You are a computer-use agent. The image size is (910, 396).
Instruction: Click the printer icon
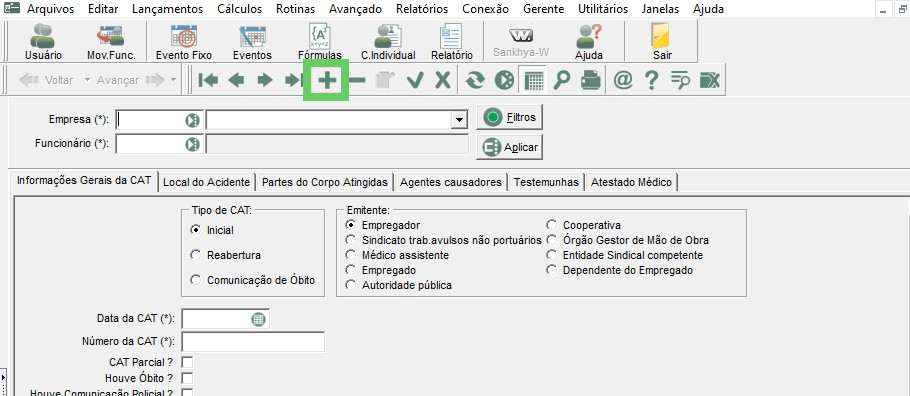coord(590,80)
